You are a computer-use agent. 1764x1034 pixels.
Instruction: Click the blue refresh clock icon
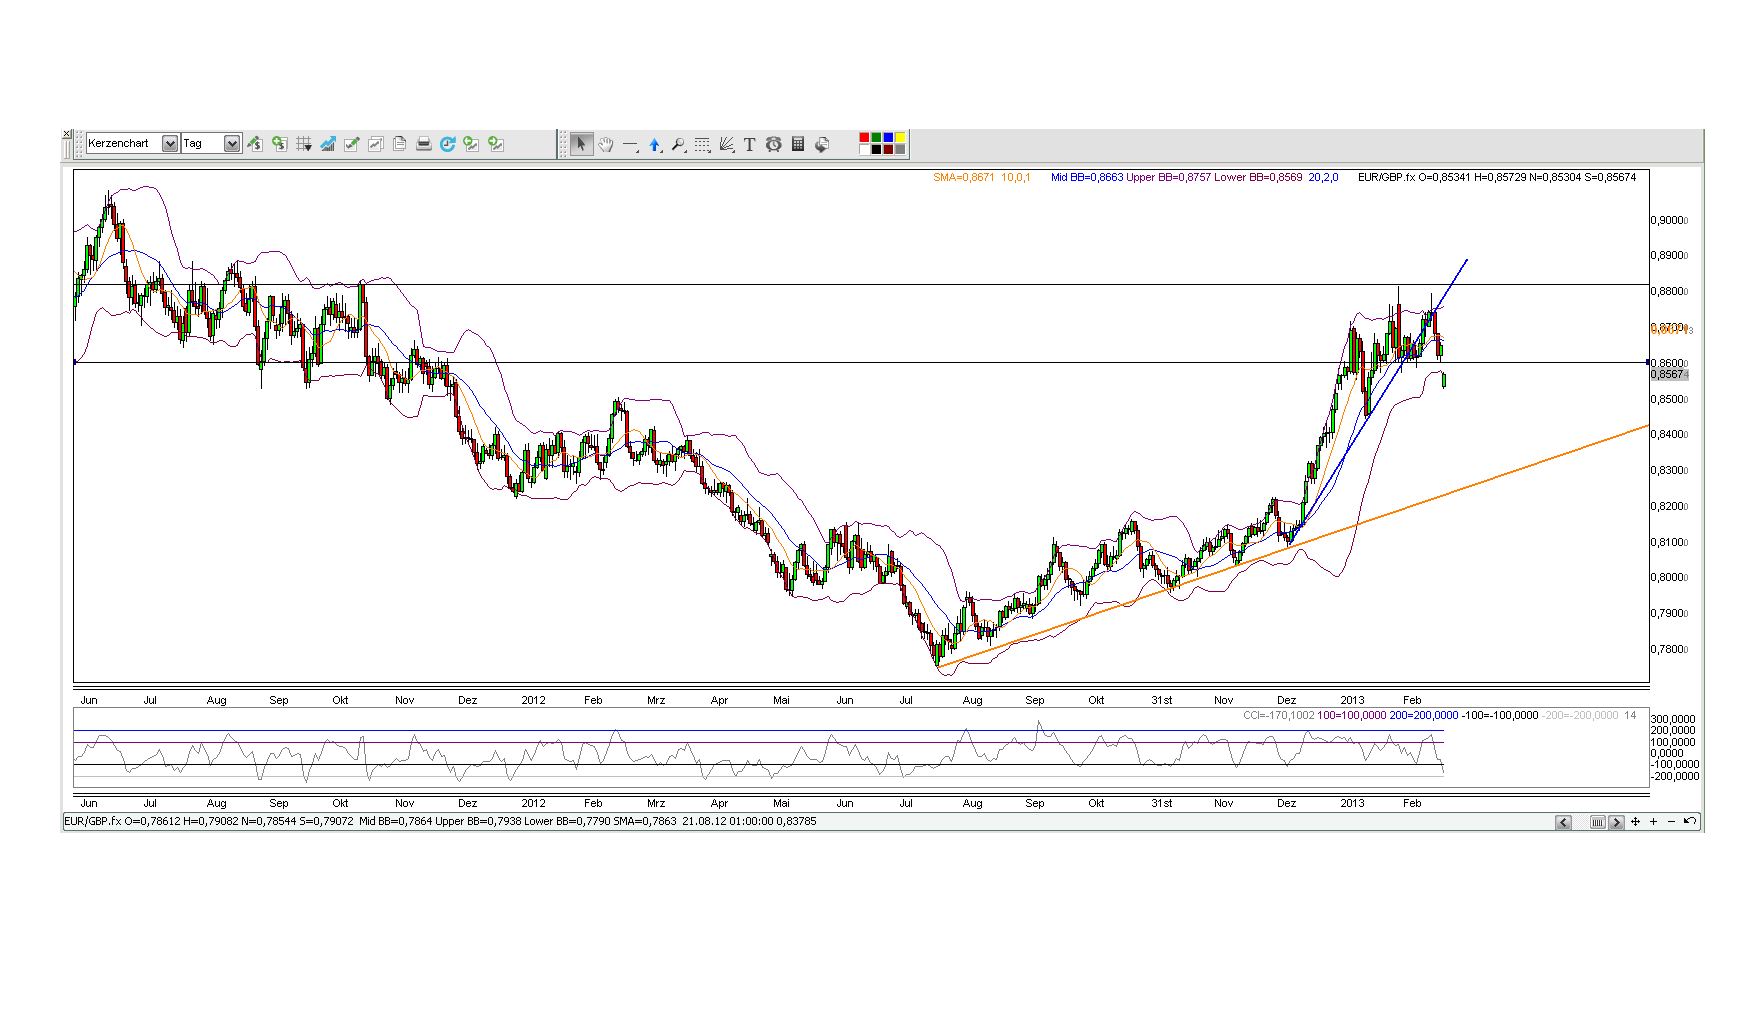point(447,144)
